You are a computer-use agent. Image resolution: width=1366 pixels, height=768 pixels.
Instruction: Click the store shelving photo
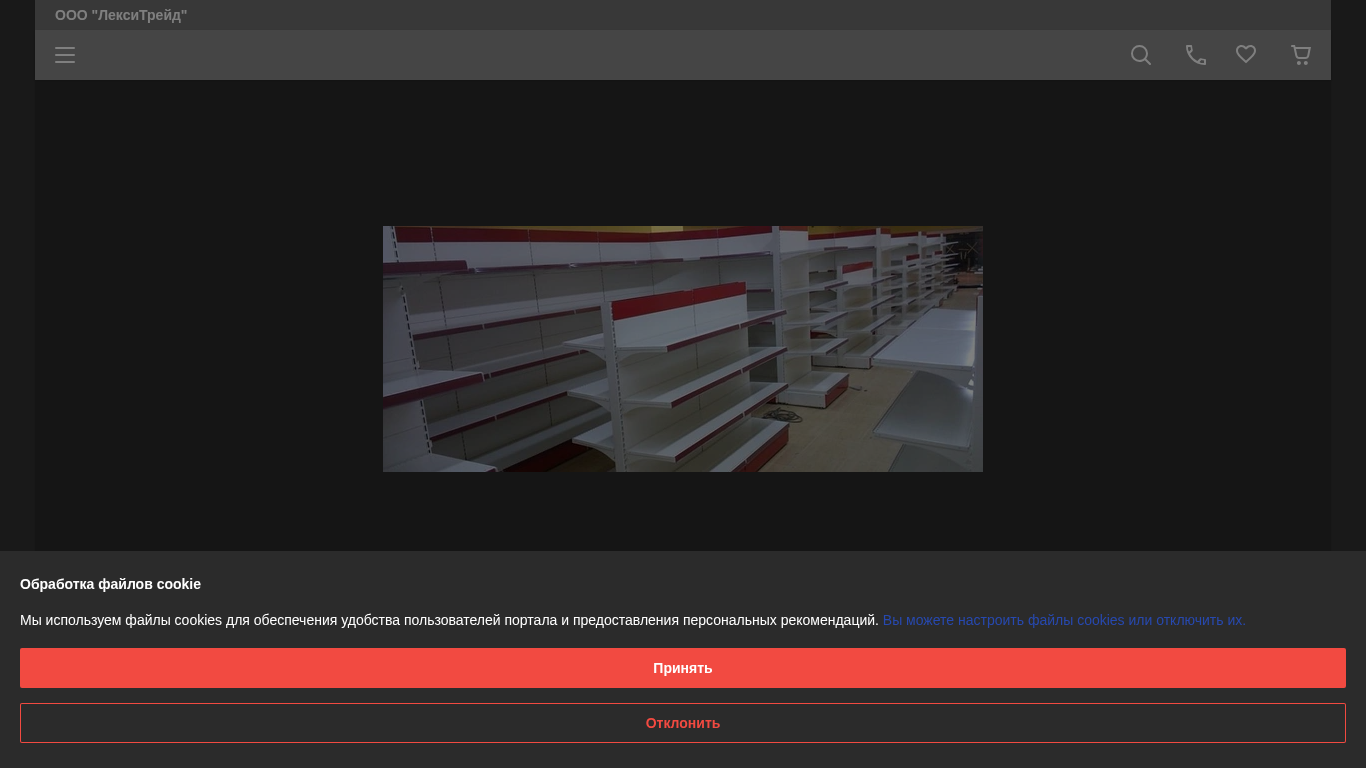coord(683,349)
